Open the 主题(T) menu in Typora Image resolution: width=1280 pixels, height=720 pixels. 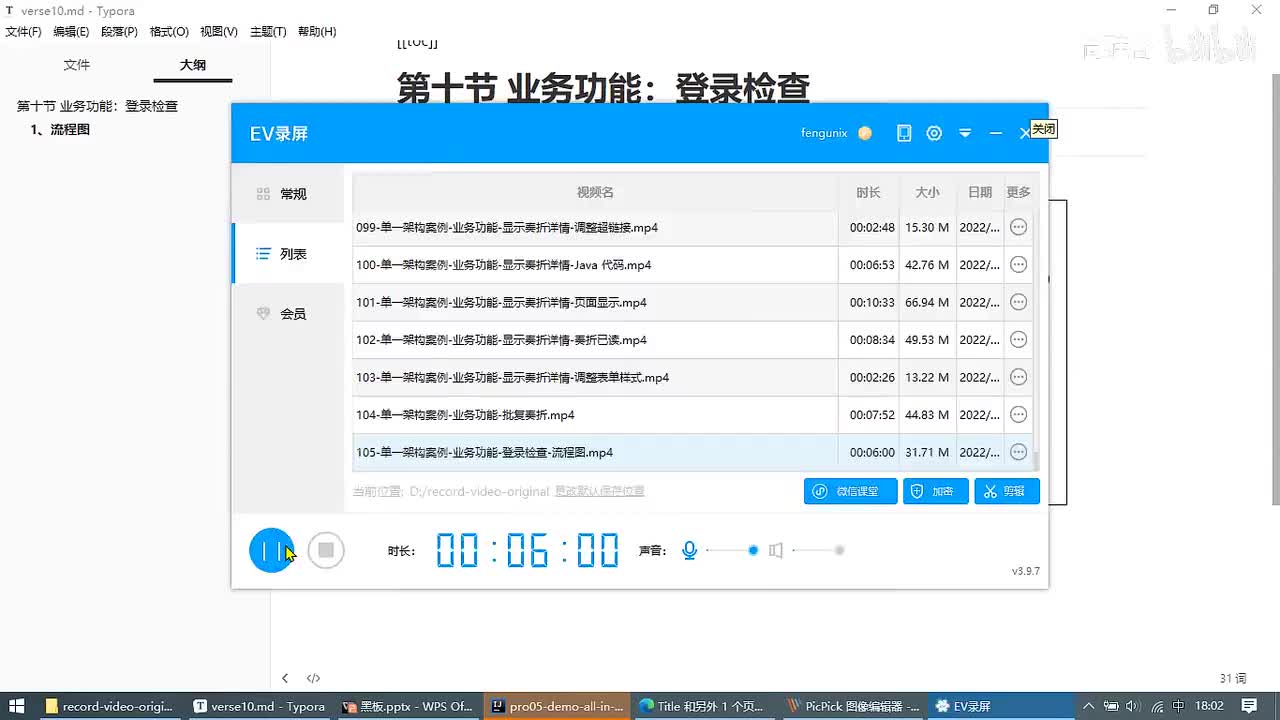(x=267, y=32)
